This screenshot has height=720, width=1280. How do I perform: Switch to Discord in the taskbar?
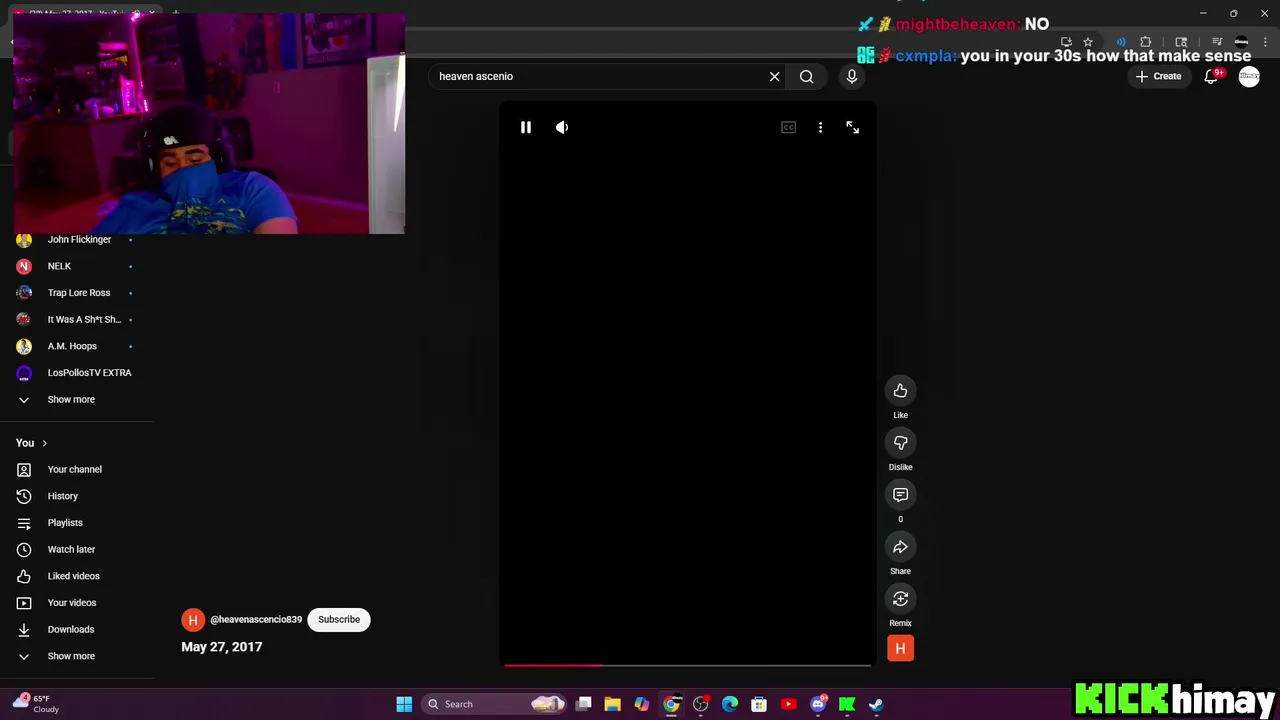818,705
